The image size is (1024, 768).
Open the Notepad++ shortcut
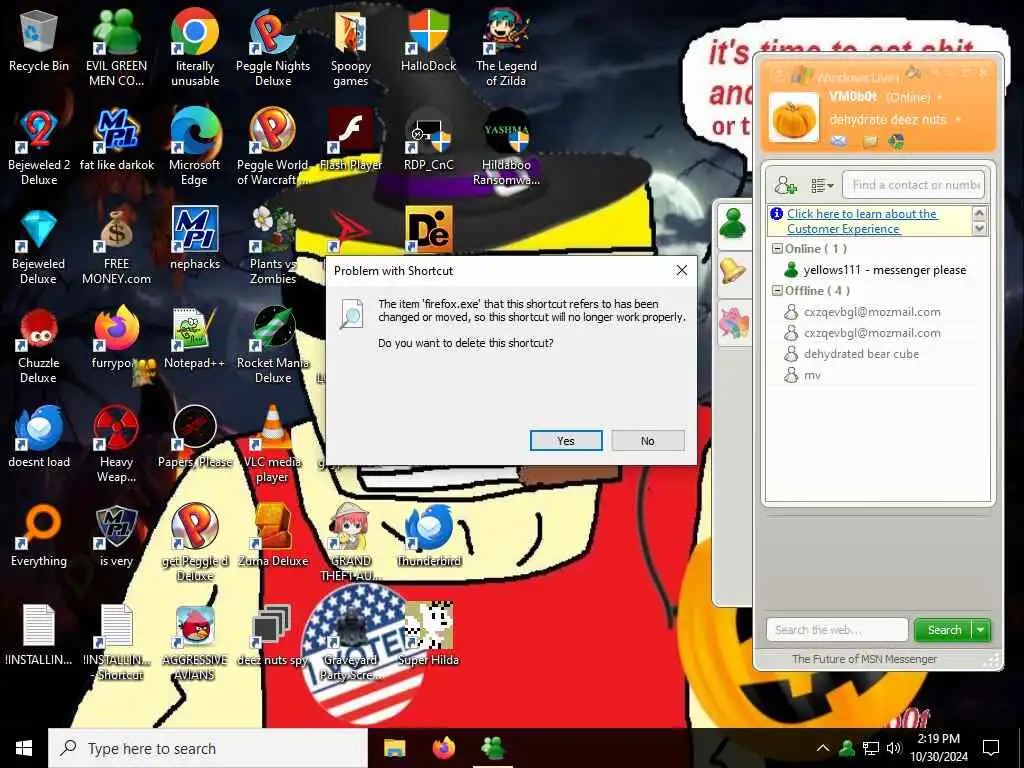click(195, 339)
